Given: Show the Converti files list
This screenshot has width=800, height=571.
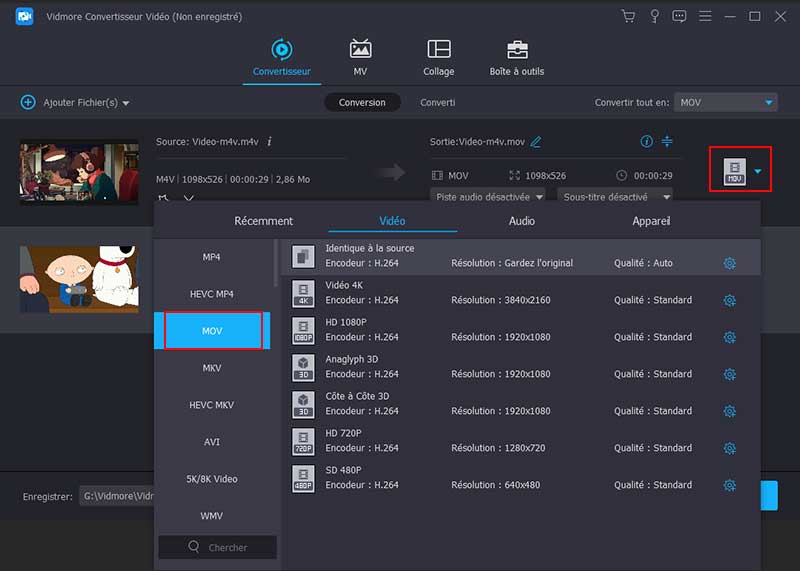Looking at the screenshot, I should click(x=437, y=102).
